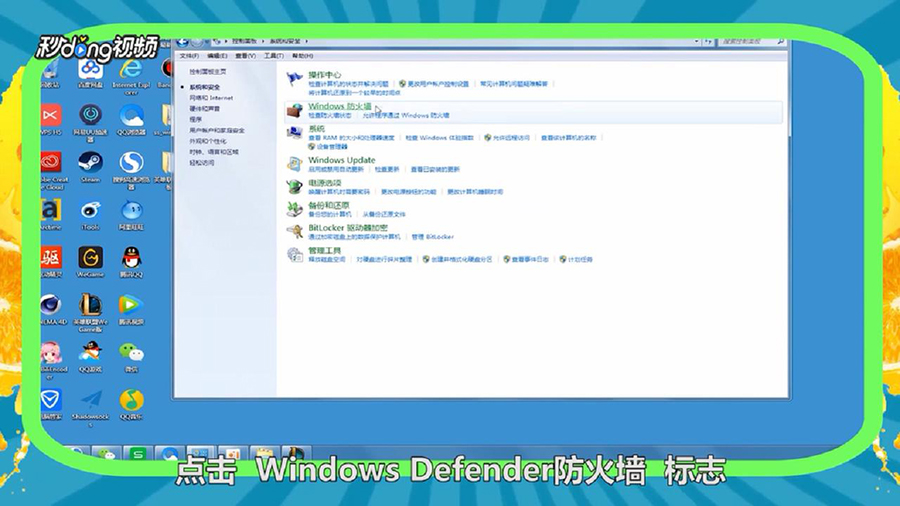Click the WeChat icon in the taskbar
This screenshot has width=900, height=506.
107,454
